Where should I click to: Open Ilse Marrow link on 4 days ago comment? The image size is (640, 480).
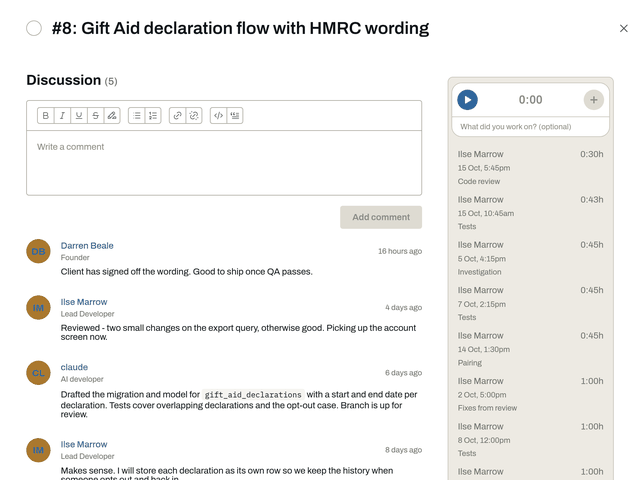pyautogui.click(x=84, y=302)
